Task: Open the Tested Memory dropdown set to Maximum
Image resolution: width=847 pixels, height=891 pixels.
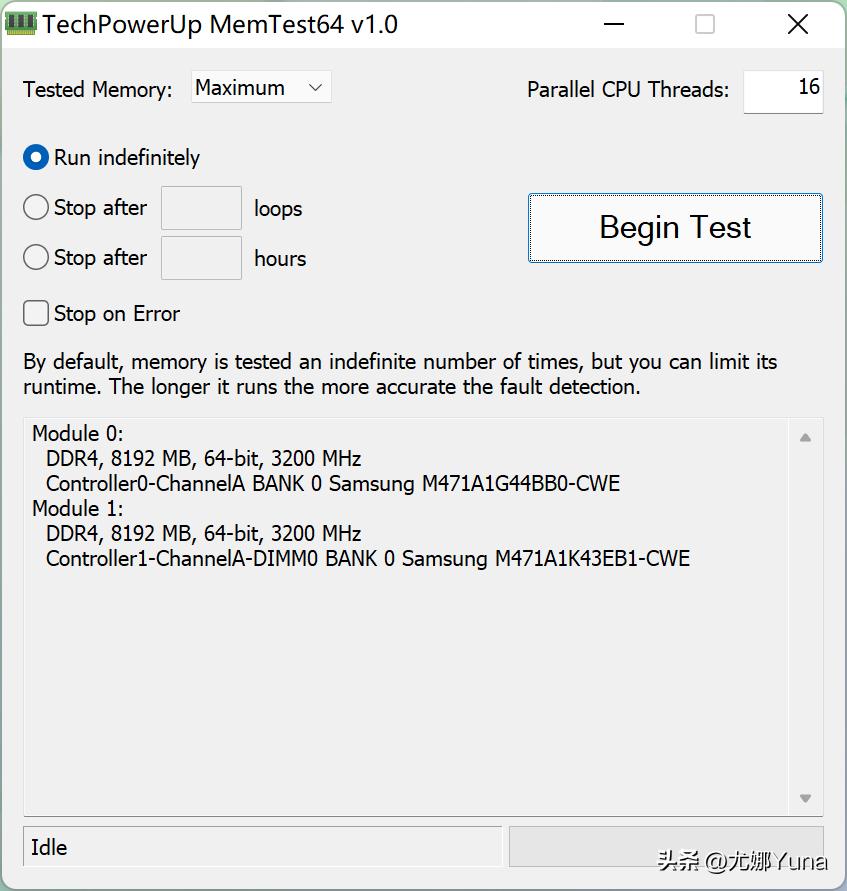Action: pos(261,88)
